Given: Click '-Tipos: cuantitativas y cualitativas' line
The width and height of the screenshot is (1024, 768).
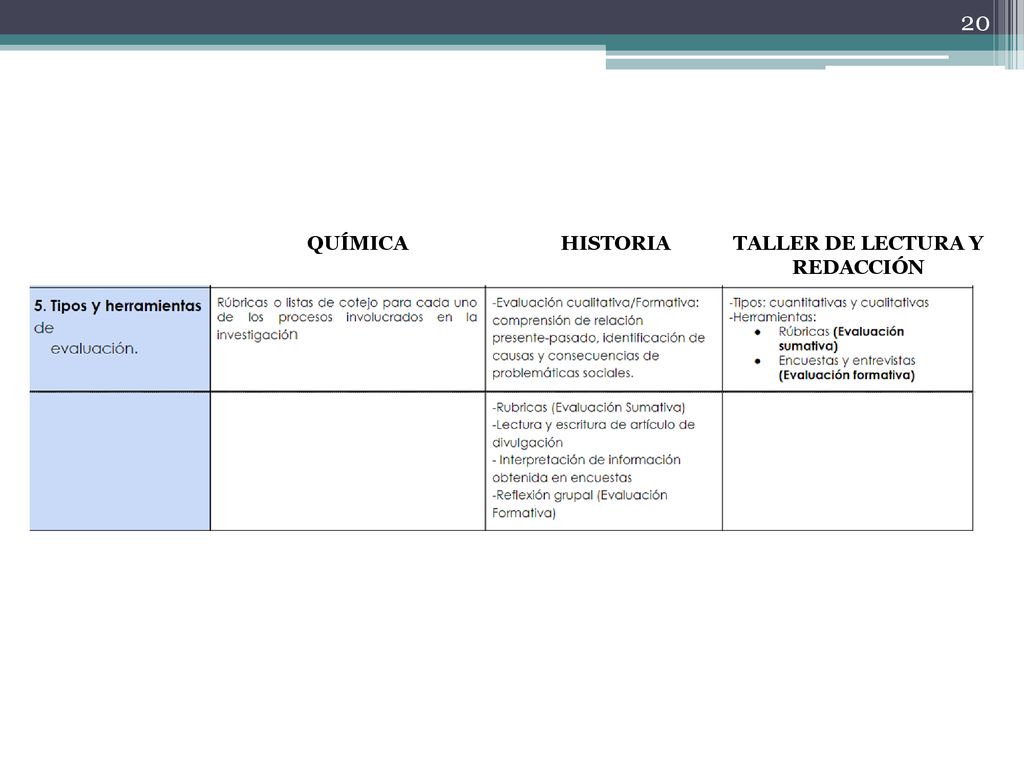Looking at the screenshot, I should 829,302.
